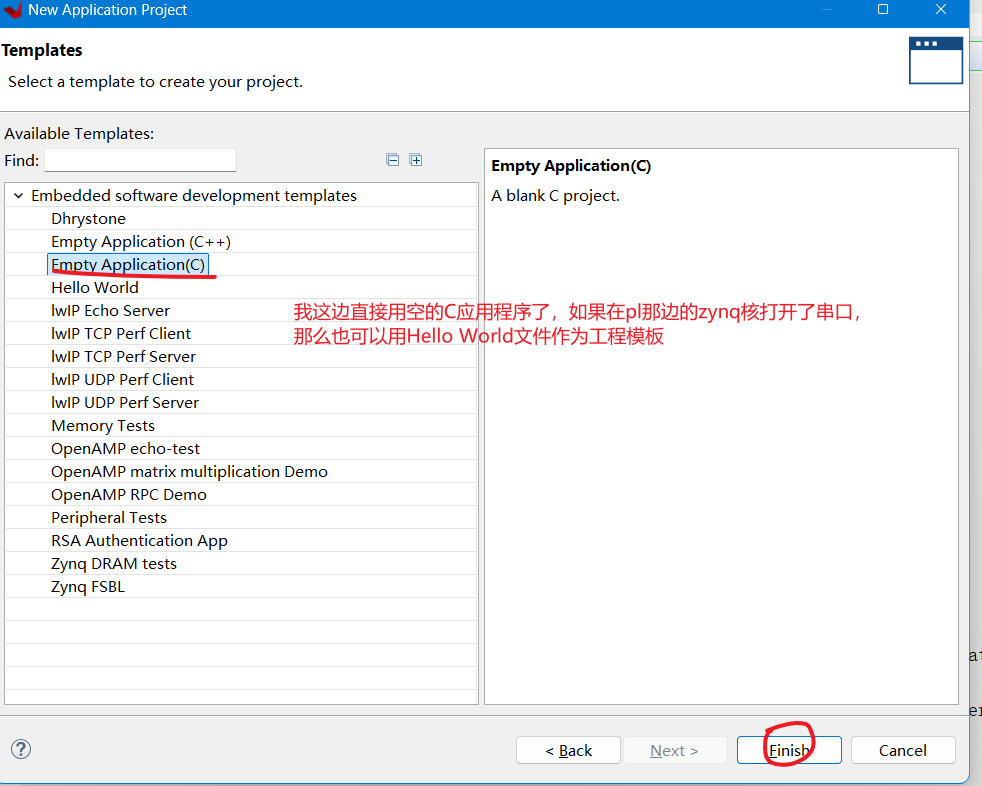Maximize the New Application Project window

883,9
